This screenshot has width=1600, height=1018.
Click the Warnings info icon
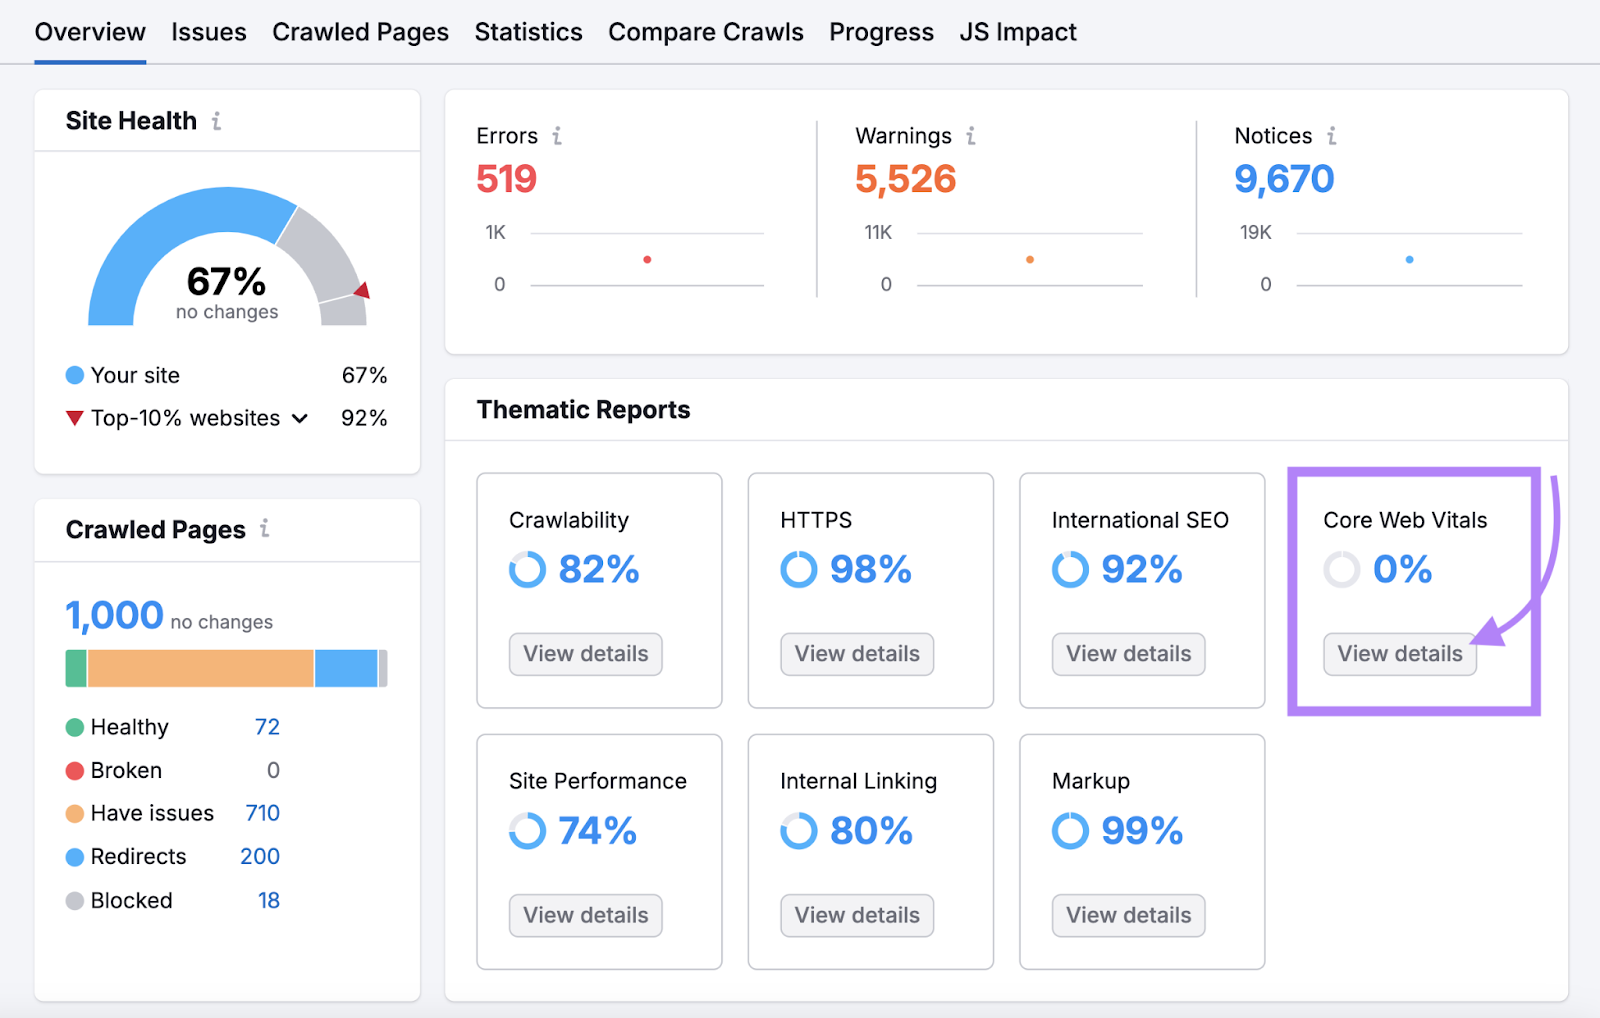pyautogui.click(x=969, y=135)
